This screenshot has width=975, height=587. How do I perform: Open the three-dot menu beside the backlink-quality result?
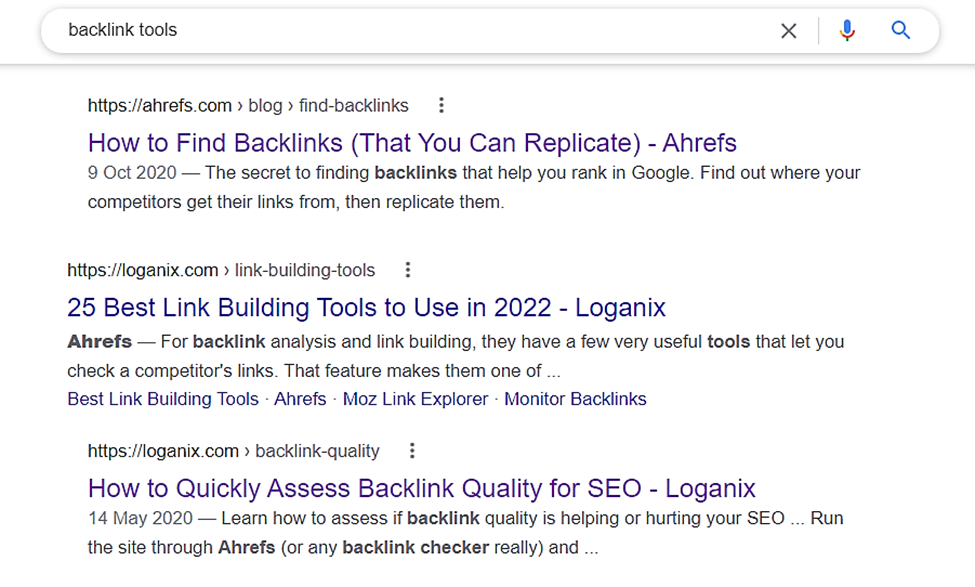point(412,451)
